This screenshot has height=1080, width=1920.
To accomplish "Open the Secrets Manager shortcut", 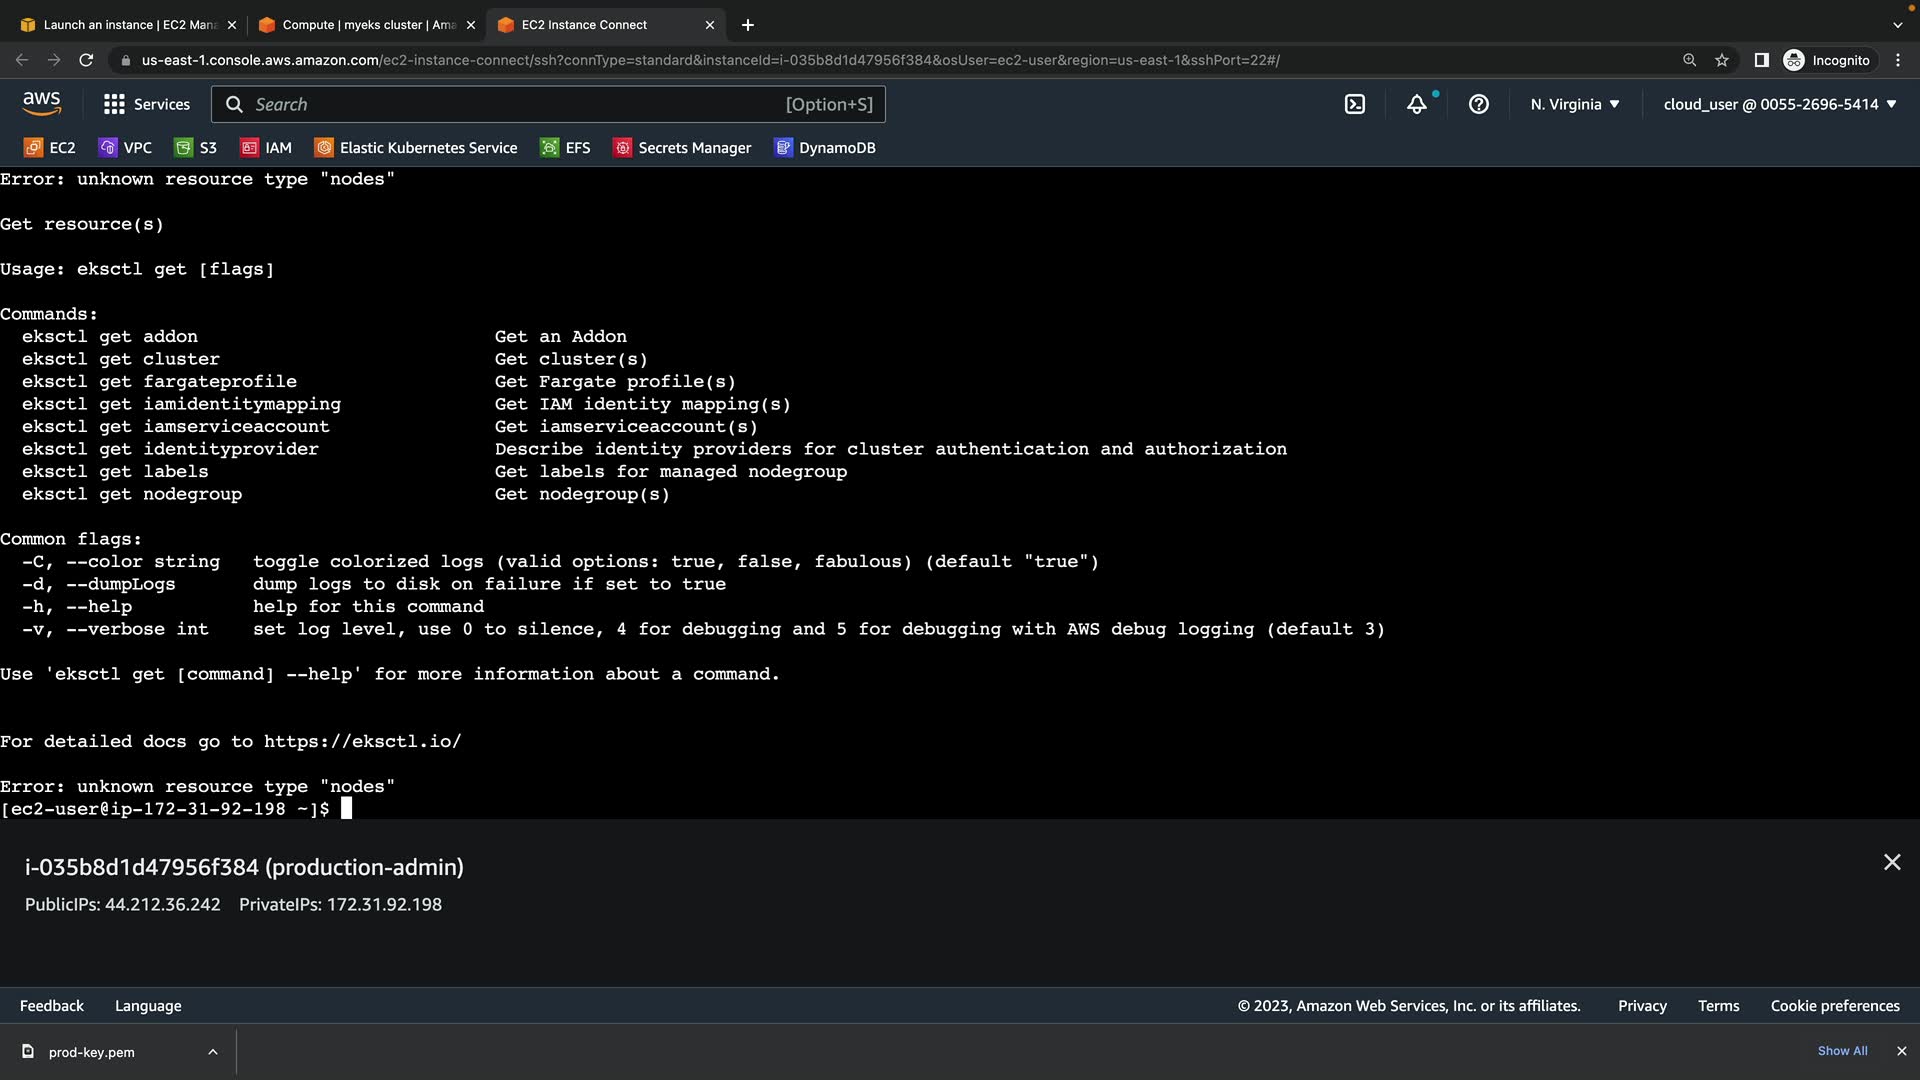I will (x=682, y=148).
